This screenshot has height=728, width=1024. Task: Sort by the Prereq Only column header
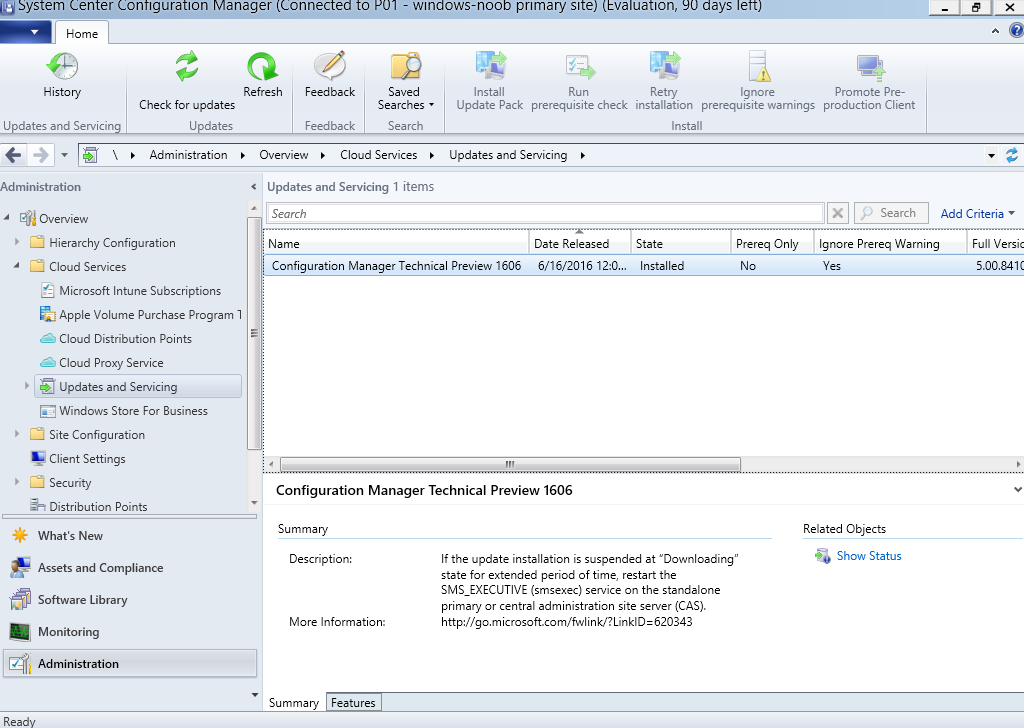tap(773, 243)
